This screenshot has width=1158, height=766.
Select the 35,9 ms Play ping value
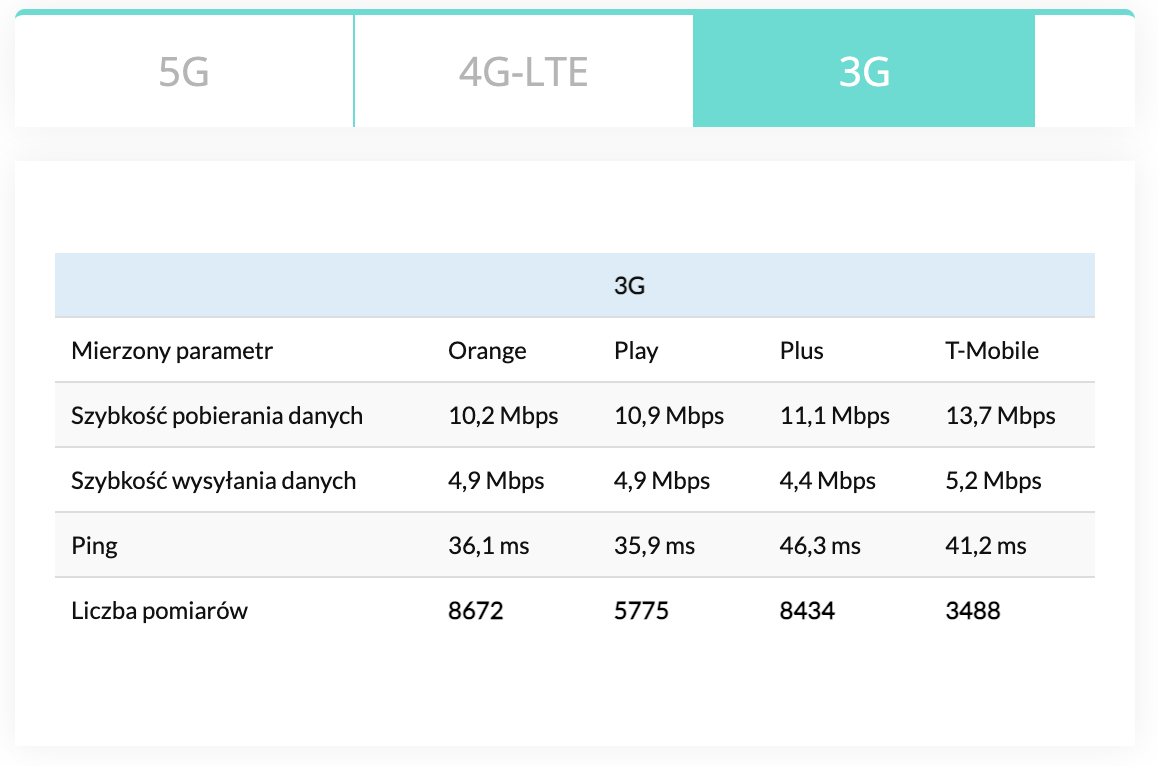click(x=654, y=546)
